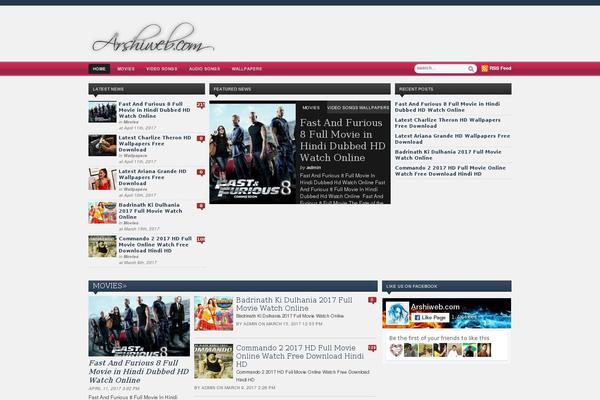Viewport: 600px width, 400px height.
Task: Open the Video Songs menu item
Action: pos(161,69)
